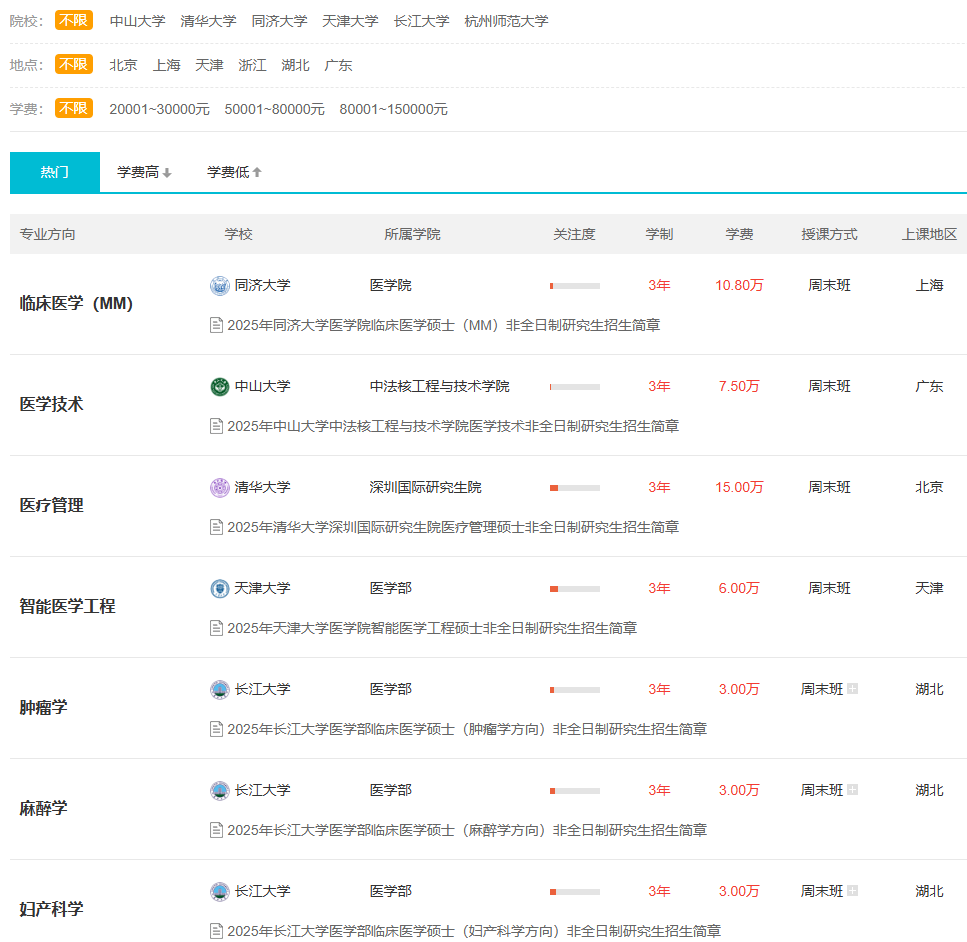Image resolution: width=967 pixels, height=942 pixels.
Task: Click the 15.00万 tuition value
Action: coord(739,487)
